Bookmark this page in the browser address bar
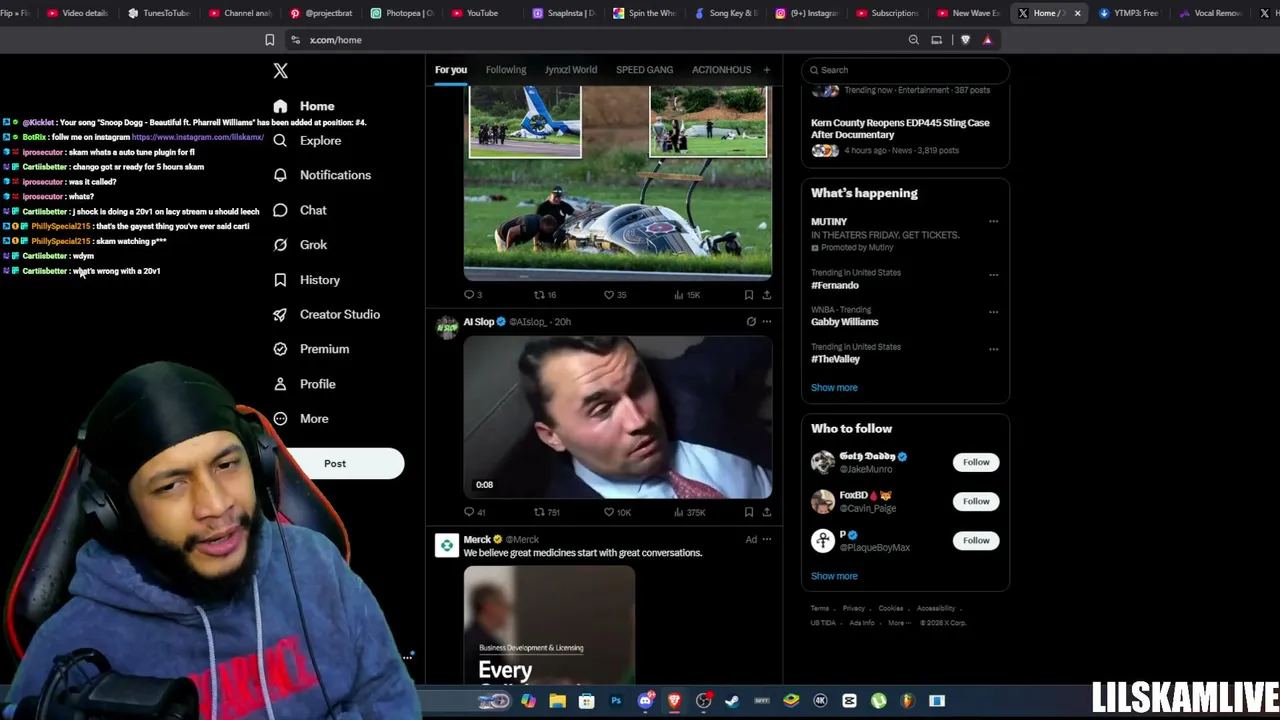Screen dimensions: 1280x720 pos(269,40)
